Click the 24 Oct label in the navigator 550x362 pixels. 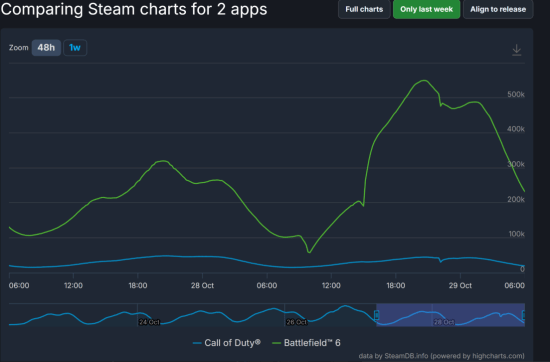pyautogui.click(x=149, y=322)
